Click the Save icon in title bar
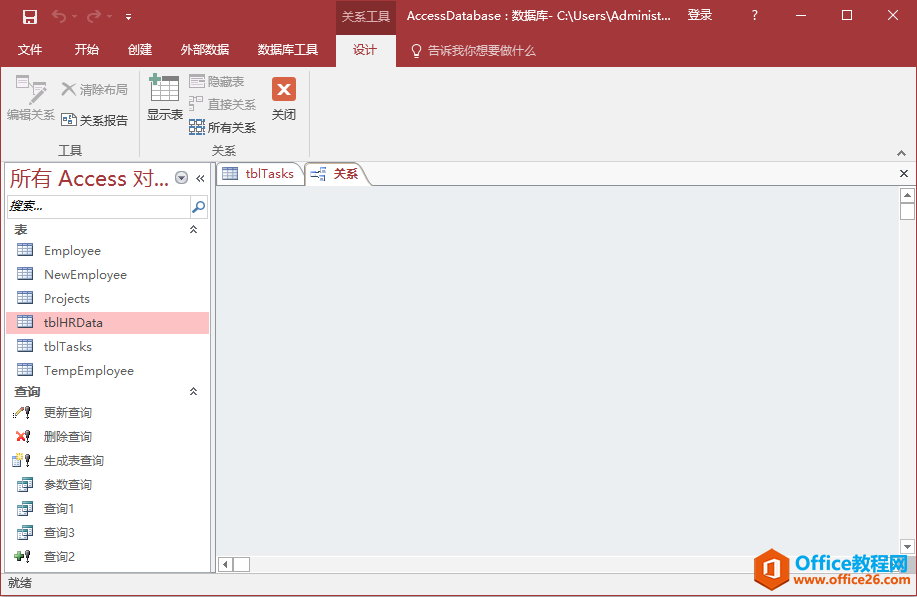The height and width of the screenshot is (597, 917). pos(29,16)
